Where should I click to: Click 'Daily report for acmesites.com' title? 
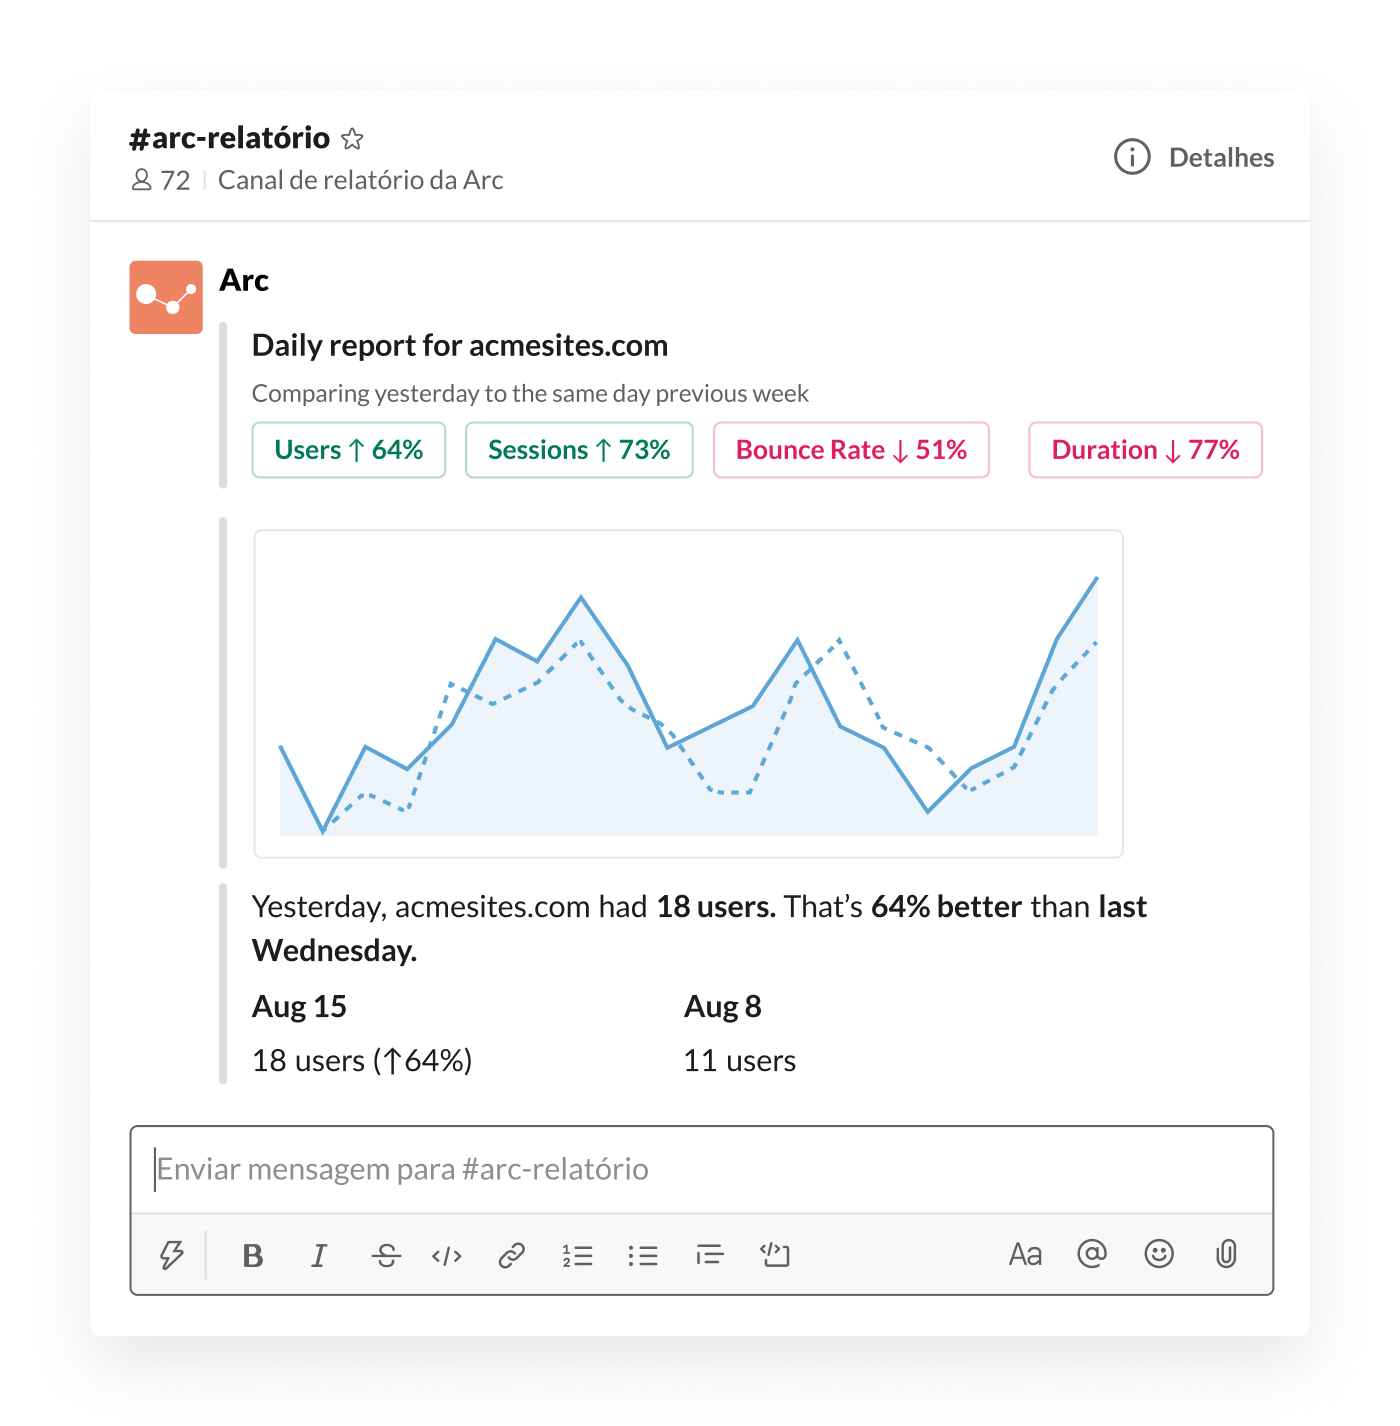click(460, 345)
